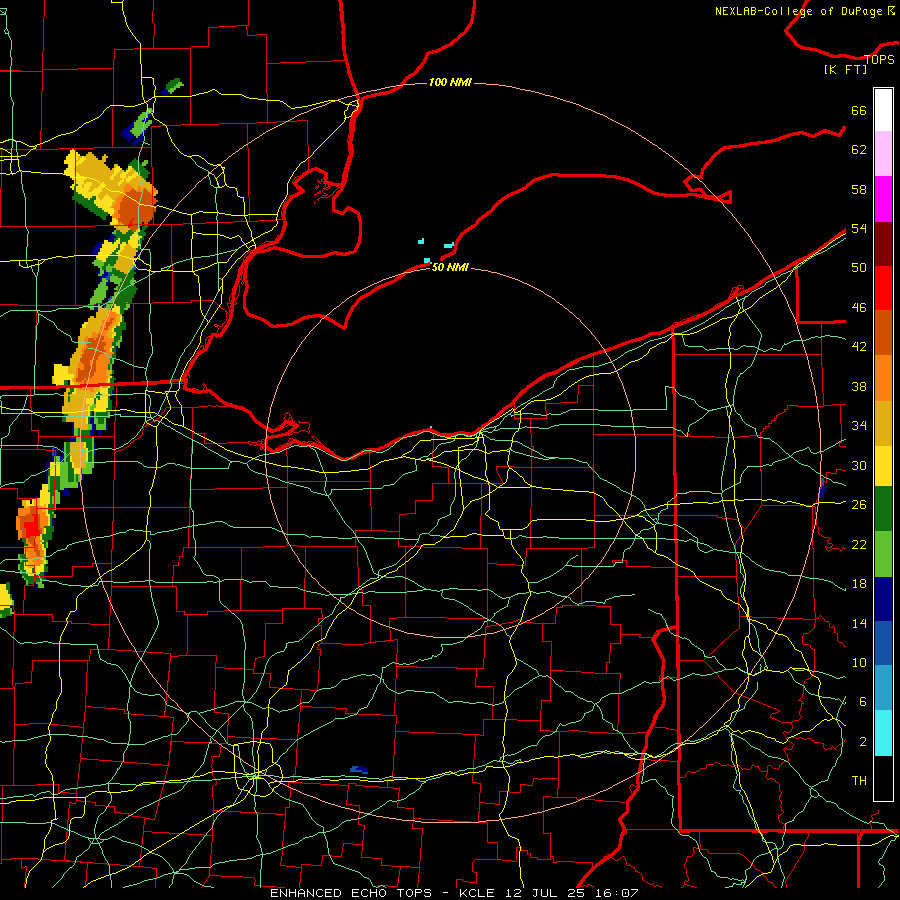Click the 'TOPS' legend title

pos(879,59)
